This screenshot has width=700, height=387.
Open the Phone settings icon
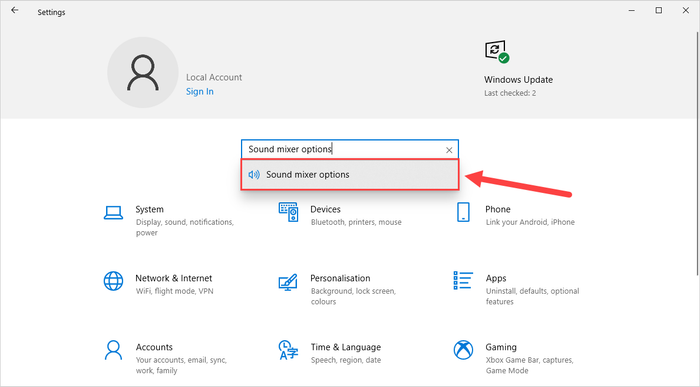[x=463, y=212]
